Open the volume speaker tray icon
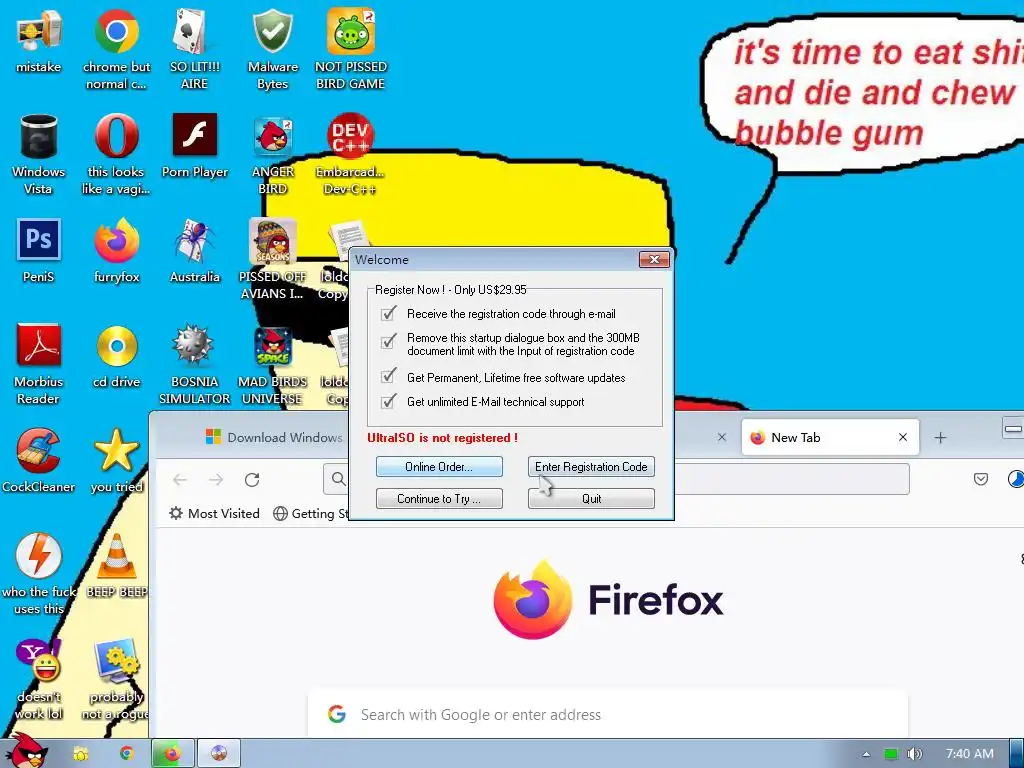The image size is (1024, 768). [x=914, y=754]
